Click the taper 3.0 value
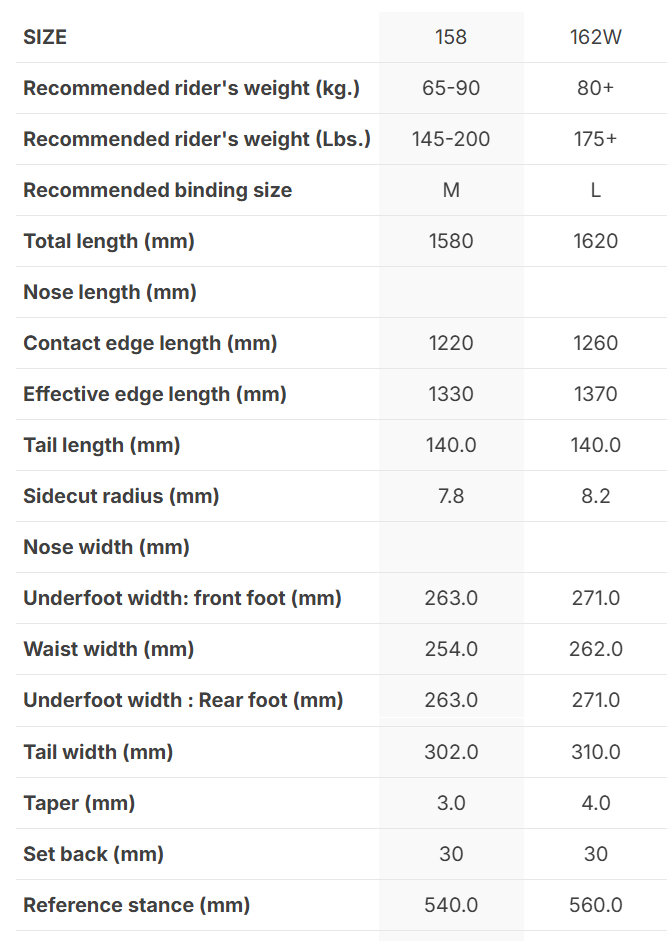This screenshot has height=943, width=667. point(451,802)
